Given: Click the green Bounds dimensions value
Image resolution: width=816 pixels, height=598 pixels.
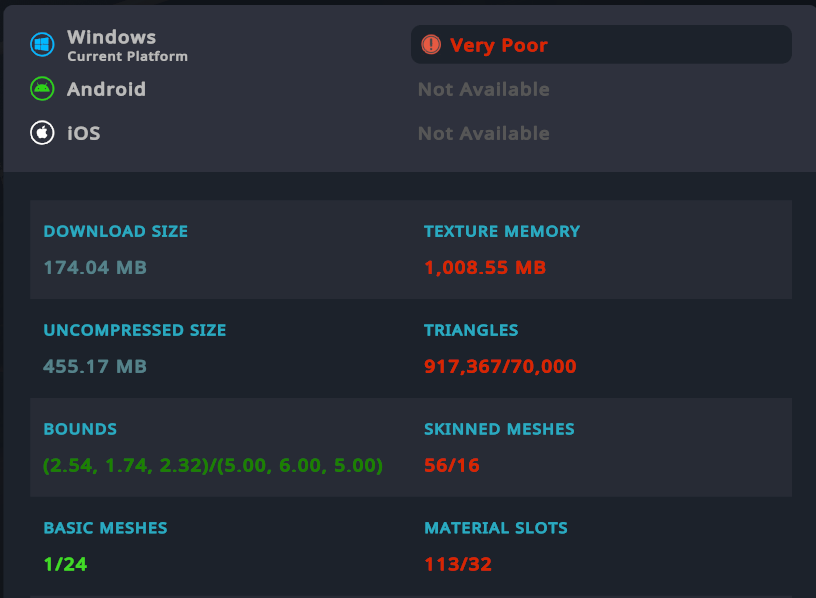Looking at the screenshot, I should 213,466.
